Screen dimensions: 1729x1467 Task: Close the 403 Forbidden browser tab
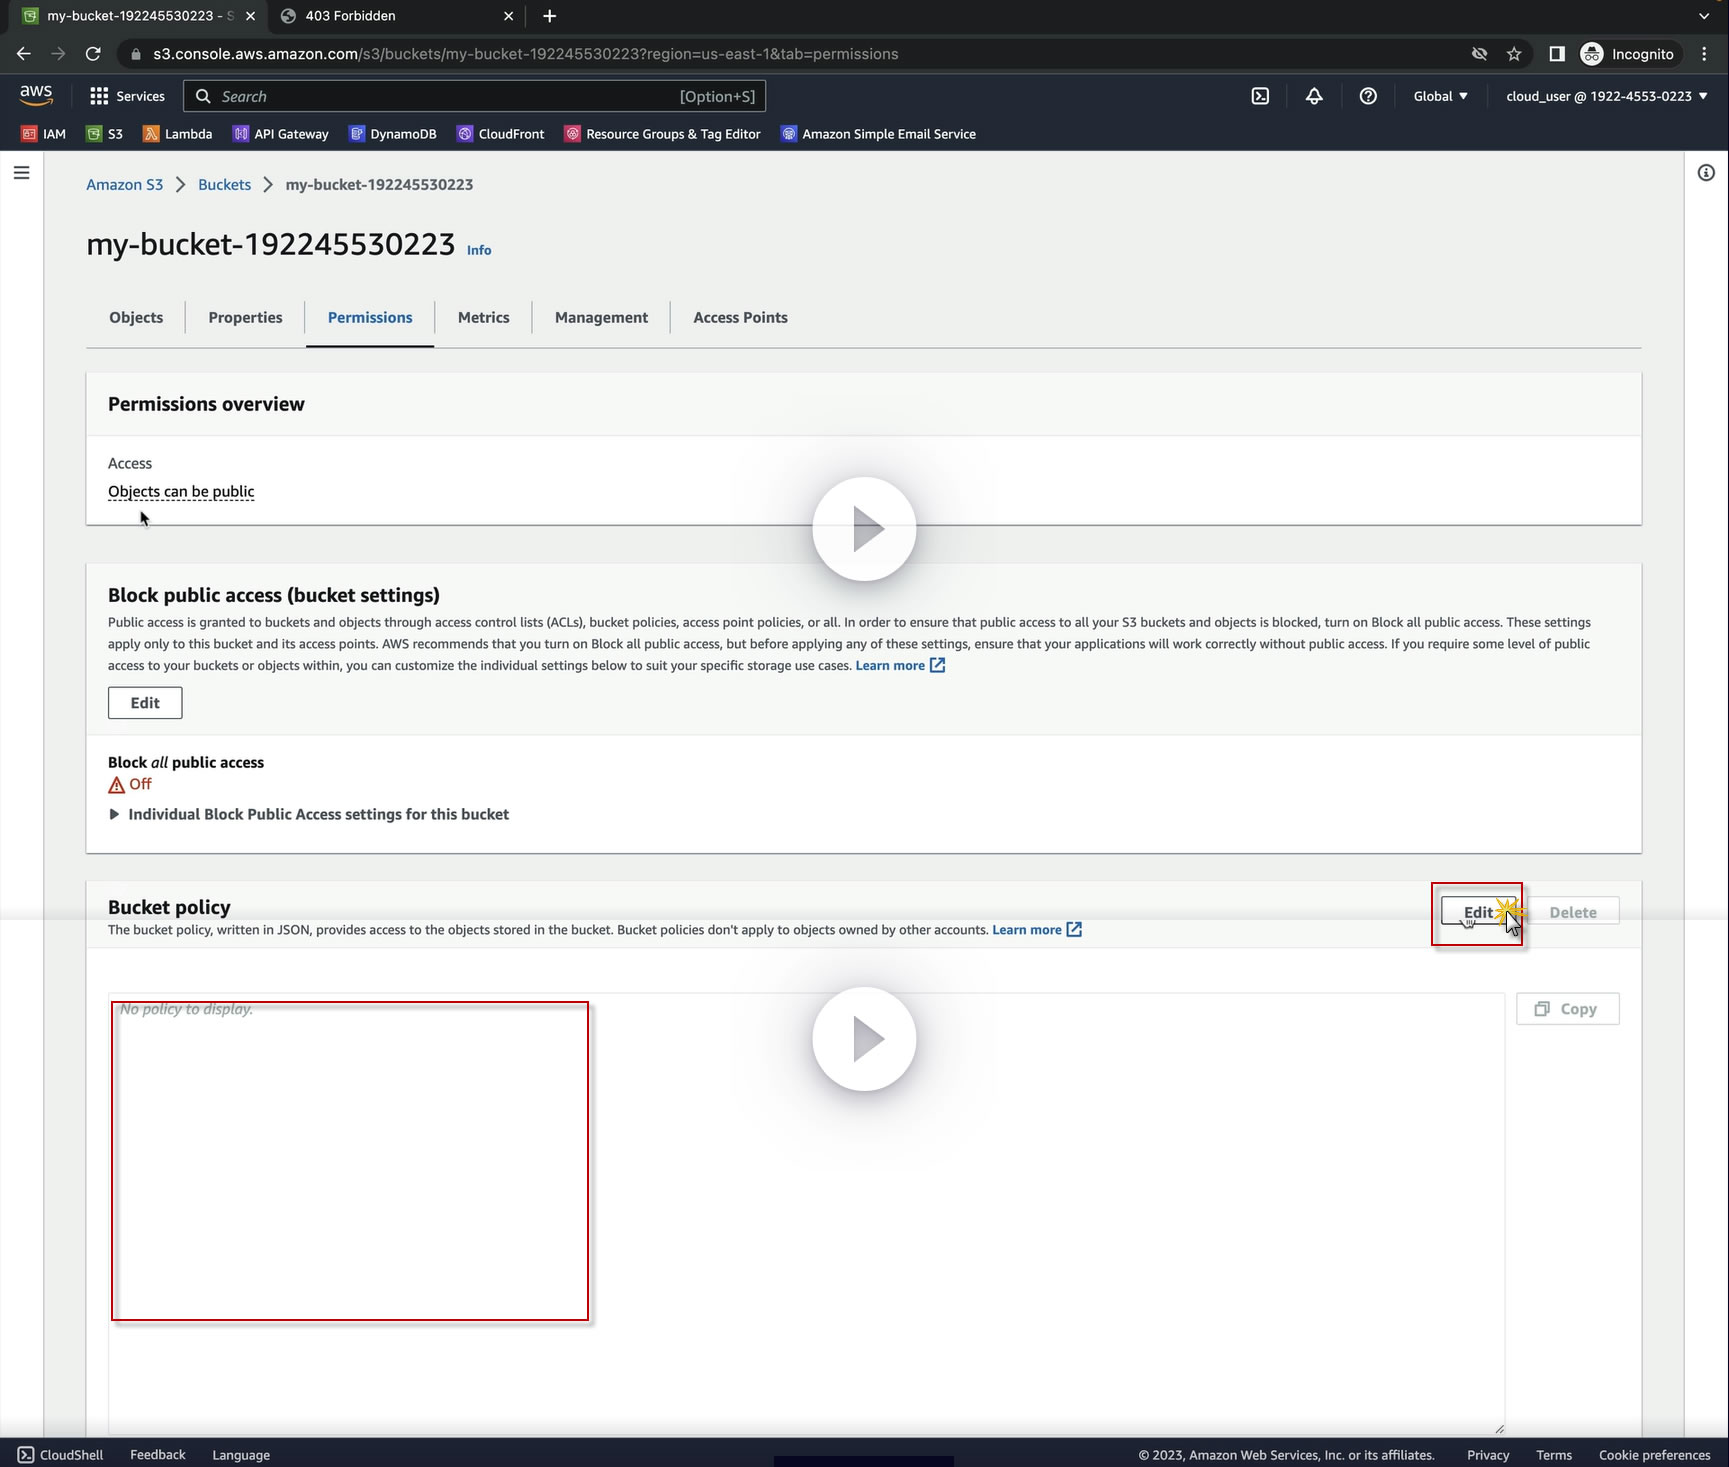click(x=508, y=16)
